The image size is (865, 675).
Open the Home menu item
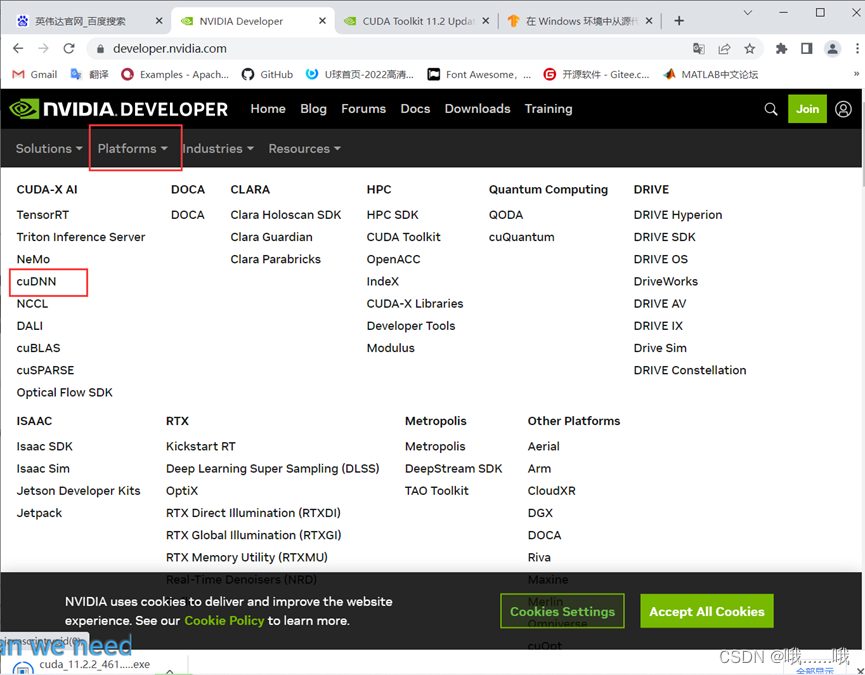[268, 109]
